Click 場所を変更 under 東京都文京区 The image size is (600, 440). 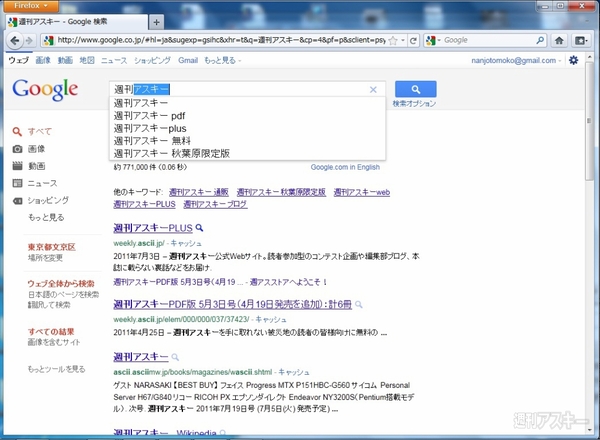tap(45, 257)
